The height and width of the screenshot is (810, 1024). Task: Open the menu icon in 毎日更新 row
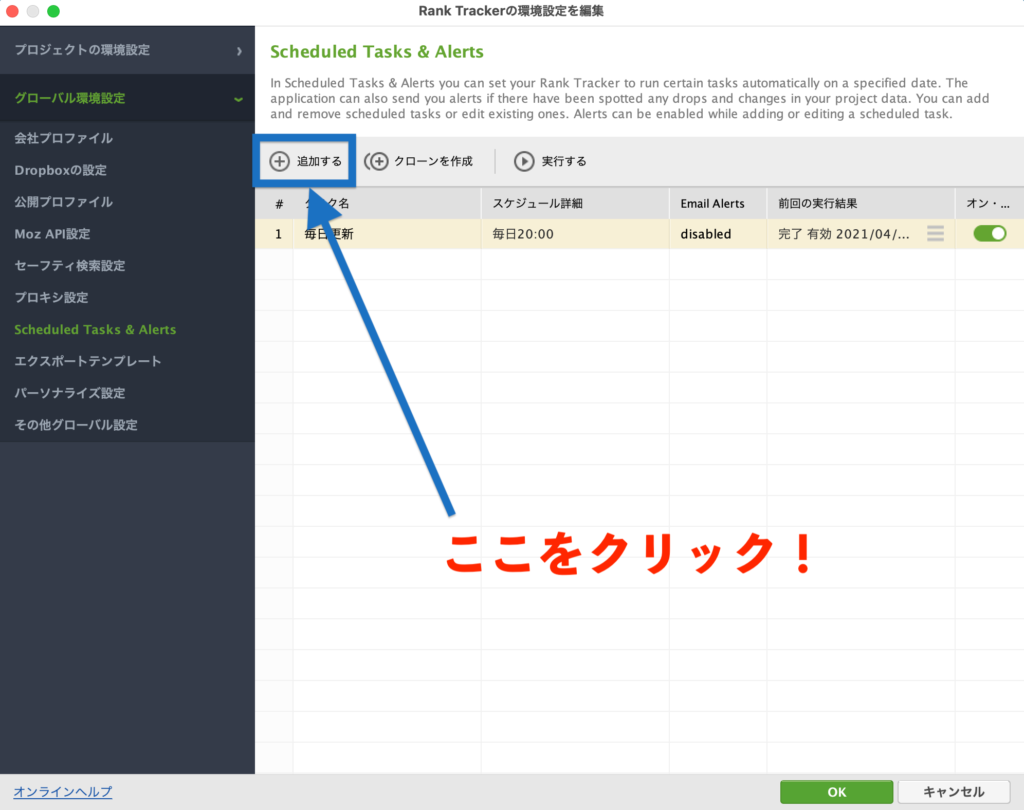[935, 234]
